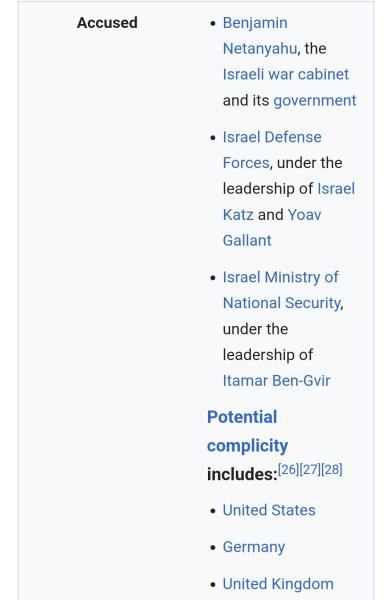392x600 pixels.
Task: Open the United States link
Action: tap(269, 510)
